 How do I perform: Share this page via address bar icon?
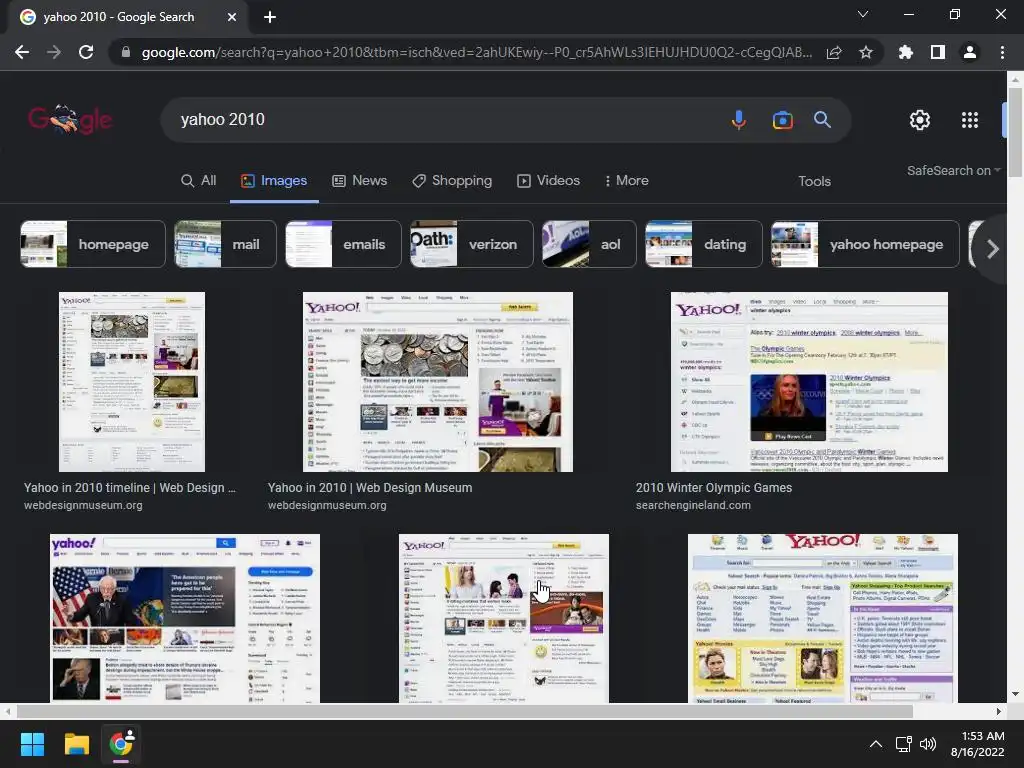(834, 52)
